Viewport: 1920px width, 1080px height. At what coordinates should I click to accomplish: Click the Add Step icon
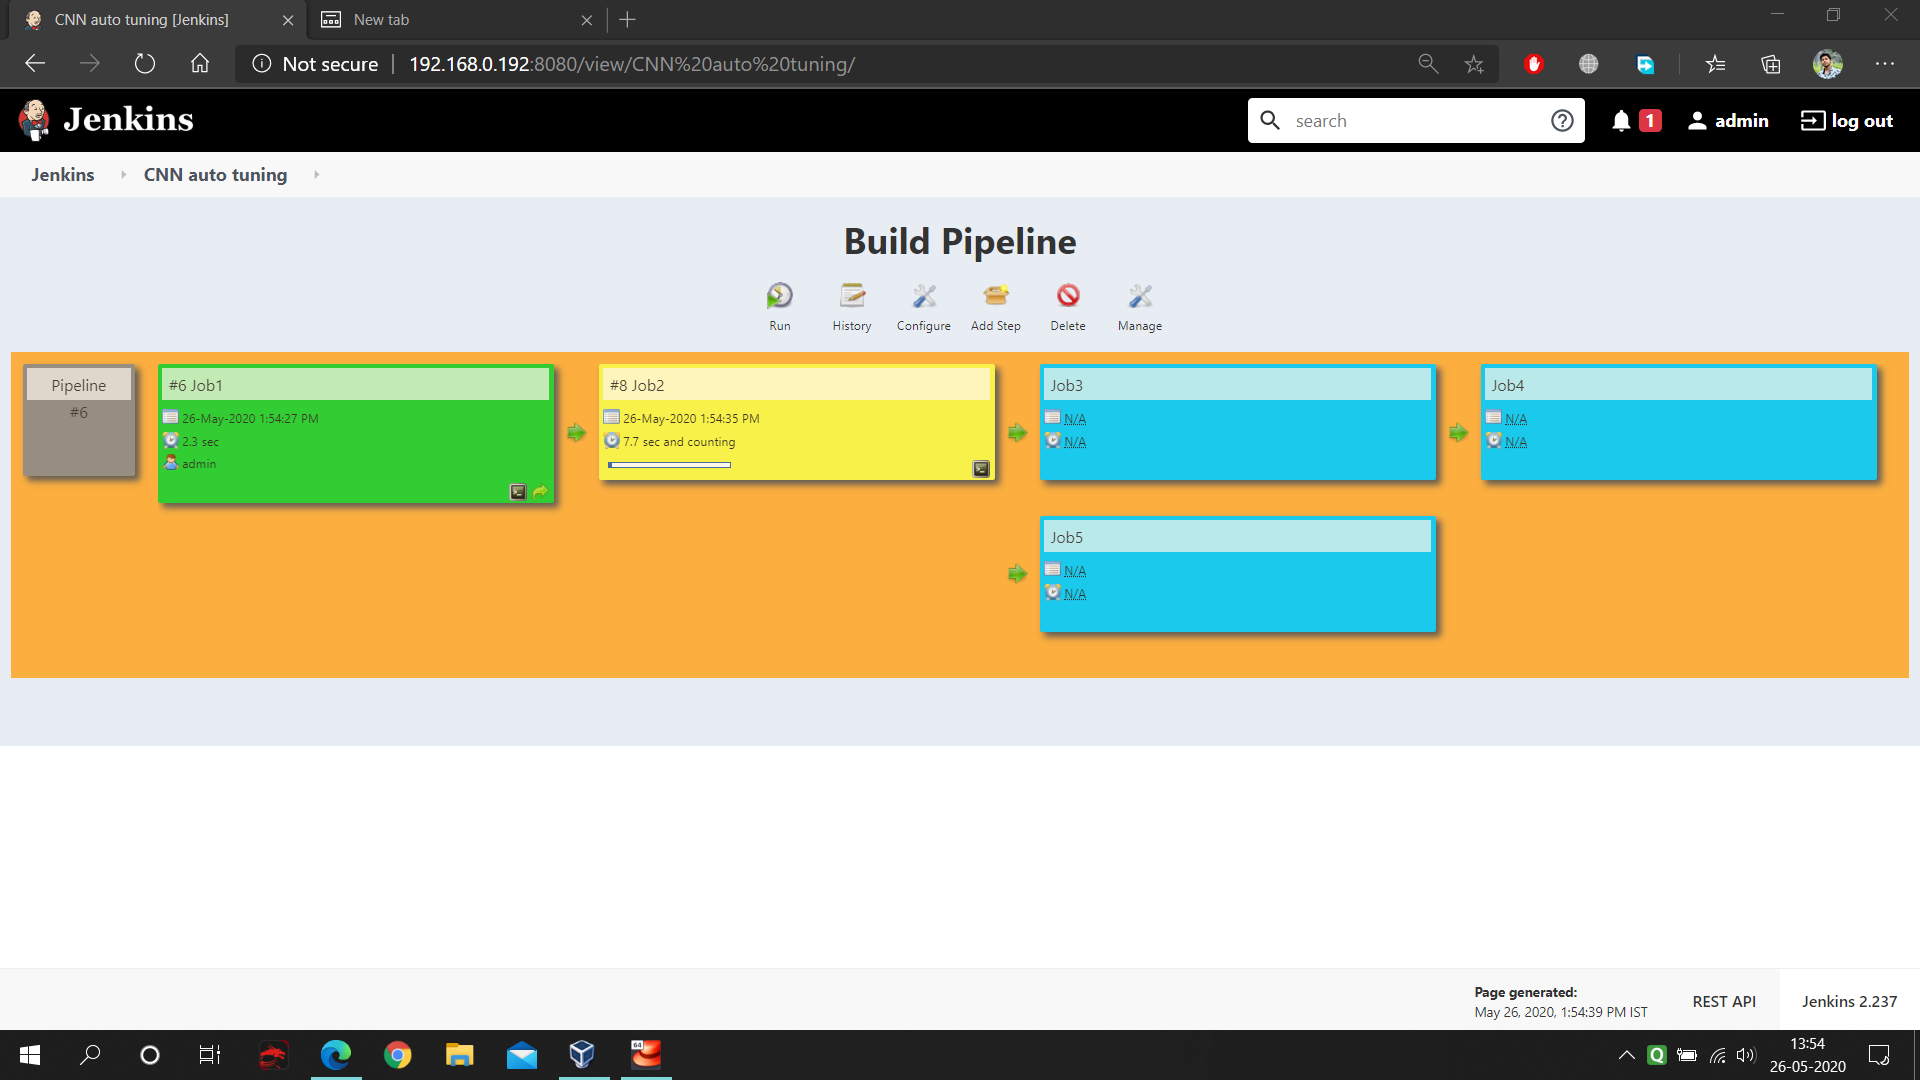(996, 296)
